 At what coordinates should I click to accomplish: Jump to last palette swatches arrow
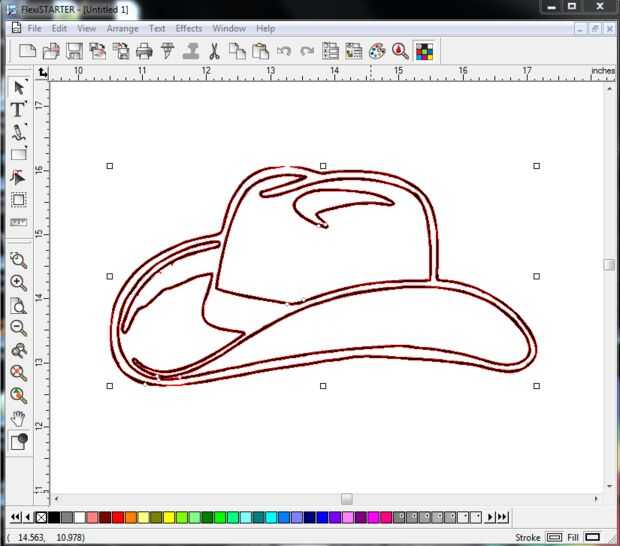pyautogui.click(x=502, y=517)
